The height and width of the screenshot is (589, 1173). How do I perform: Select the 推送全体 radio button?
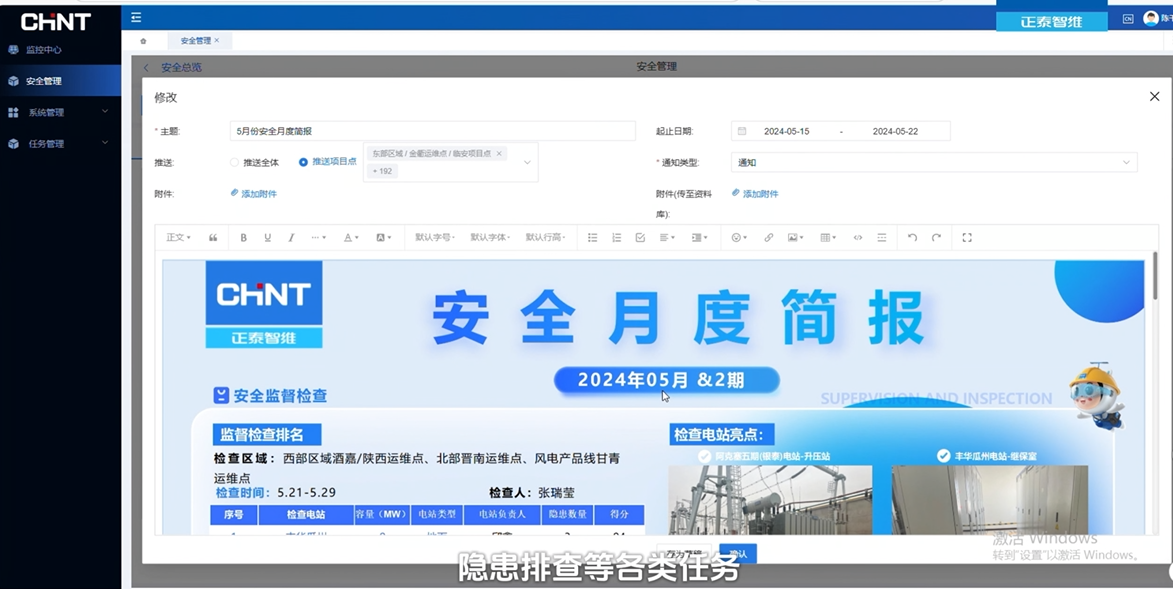click(x=234, y=162)
